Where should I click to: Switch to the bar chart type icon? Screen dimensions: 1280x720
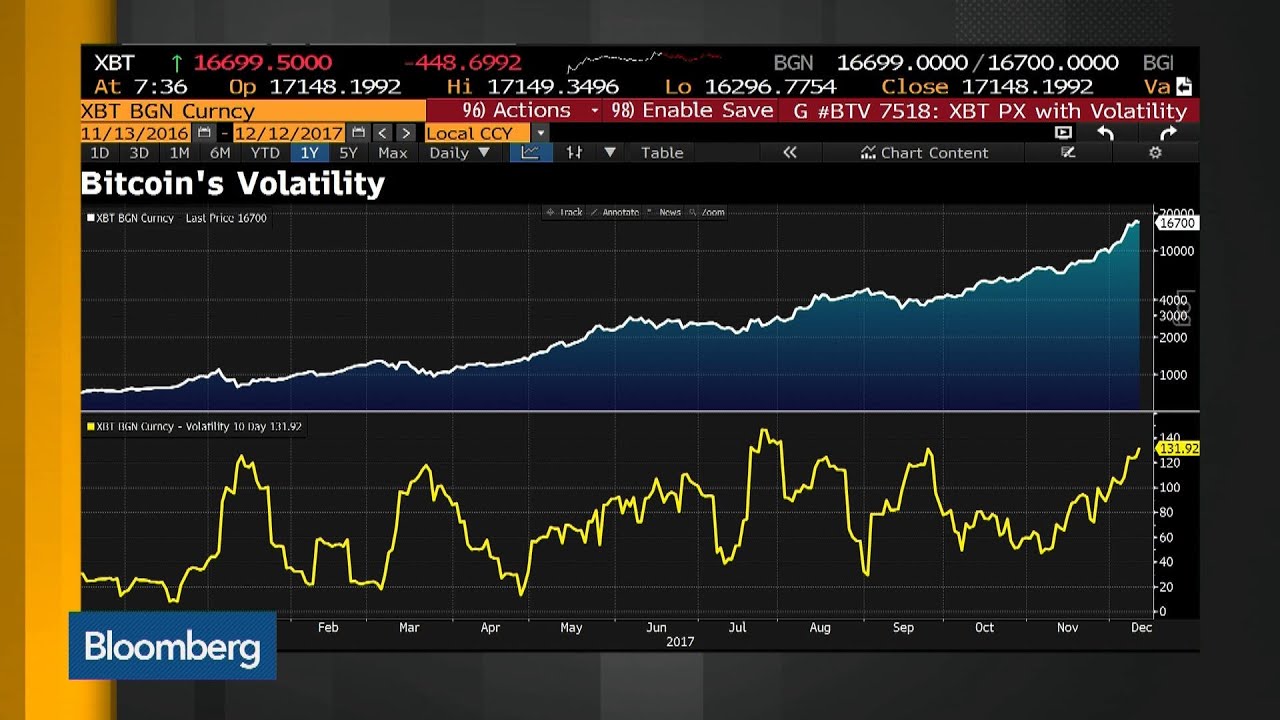pyautogui.click(x=574, y=153)
